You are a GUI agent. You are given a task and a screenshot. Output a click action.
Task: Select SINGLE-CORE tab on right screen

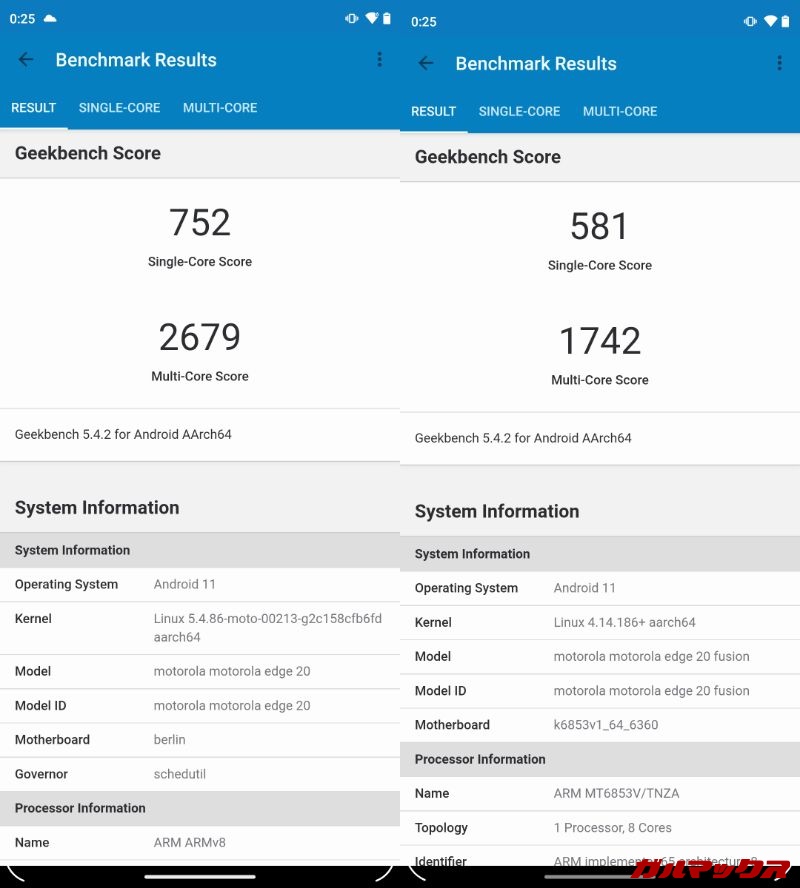click(x=519, y=112)
